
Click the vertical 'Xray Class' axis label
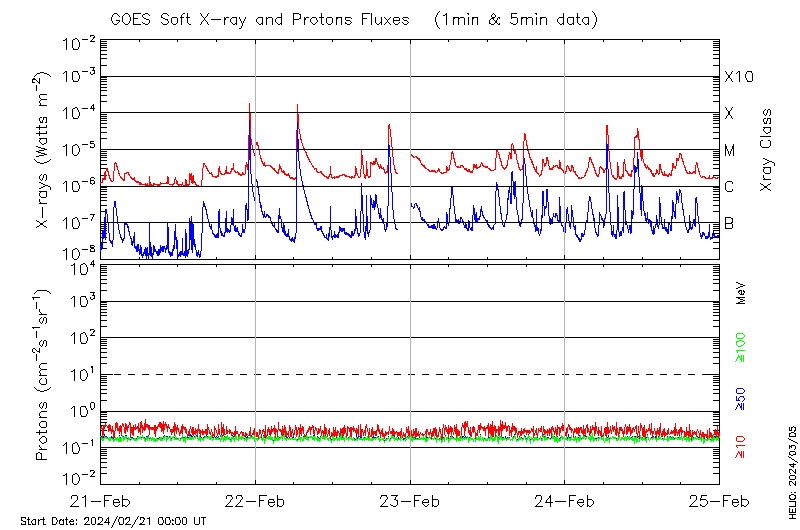point(766,150)
